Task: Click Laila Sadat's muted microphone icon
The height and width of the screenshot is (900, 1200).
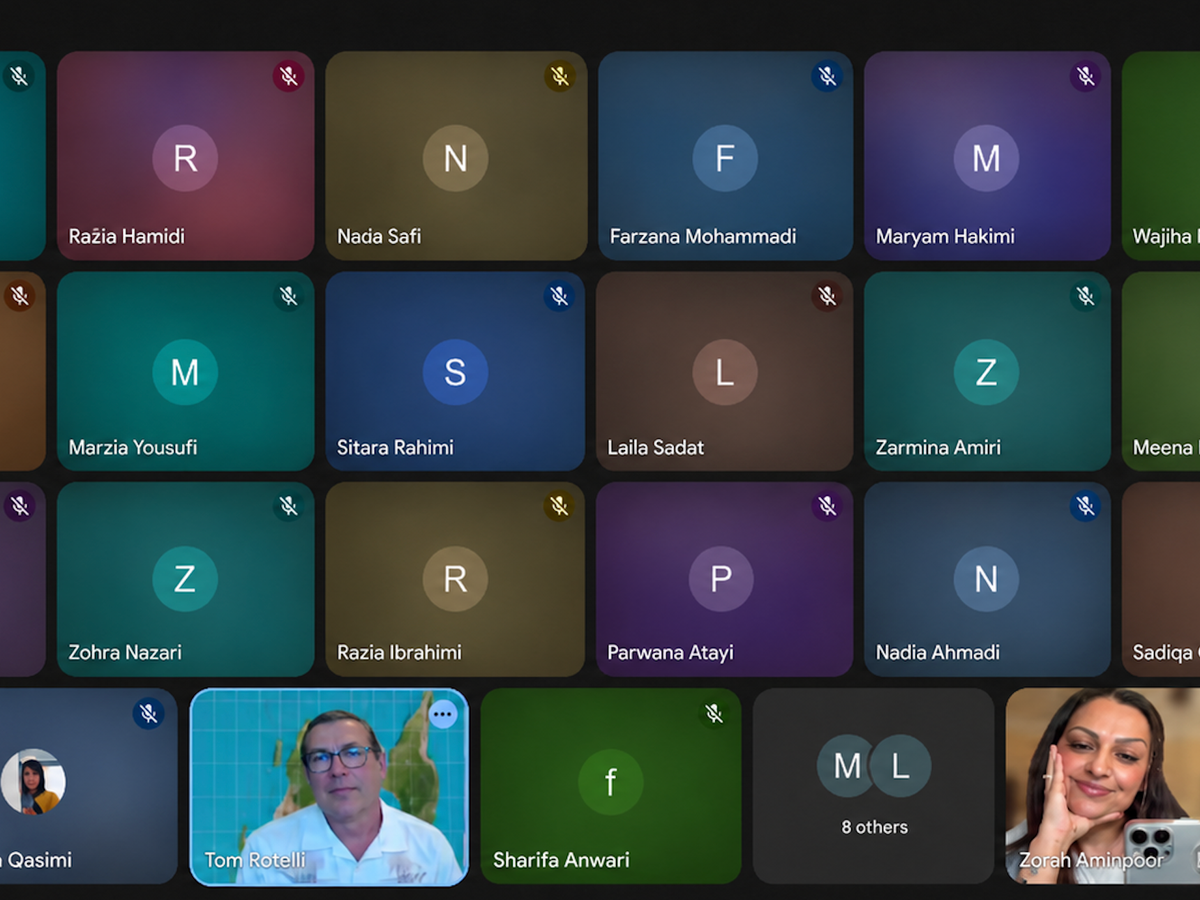Action: point(827,296)
